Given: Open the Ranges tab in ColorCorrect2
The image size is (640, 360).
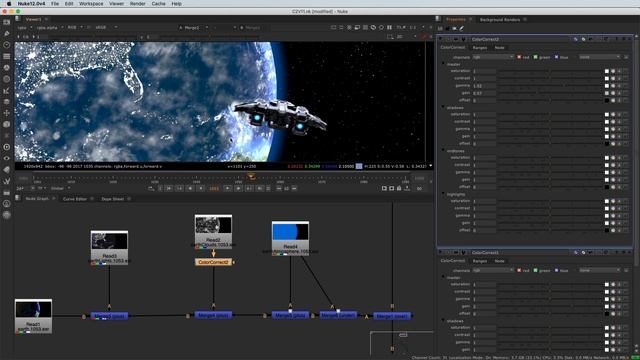Looking at the screenshot, I should [x=480, y=48].
